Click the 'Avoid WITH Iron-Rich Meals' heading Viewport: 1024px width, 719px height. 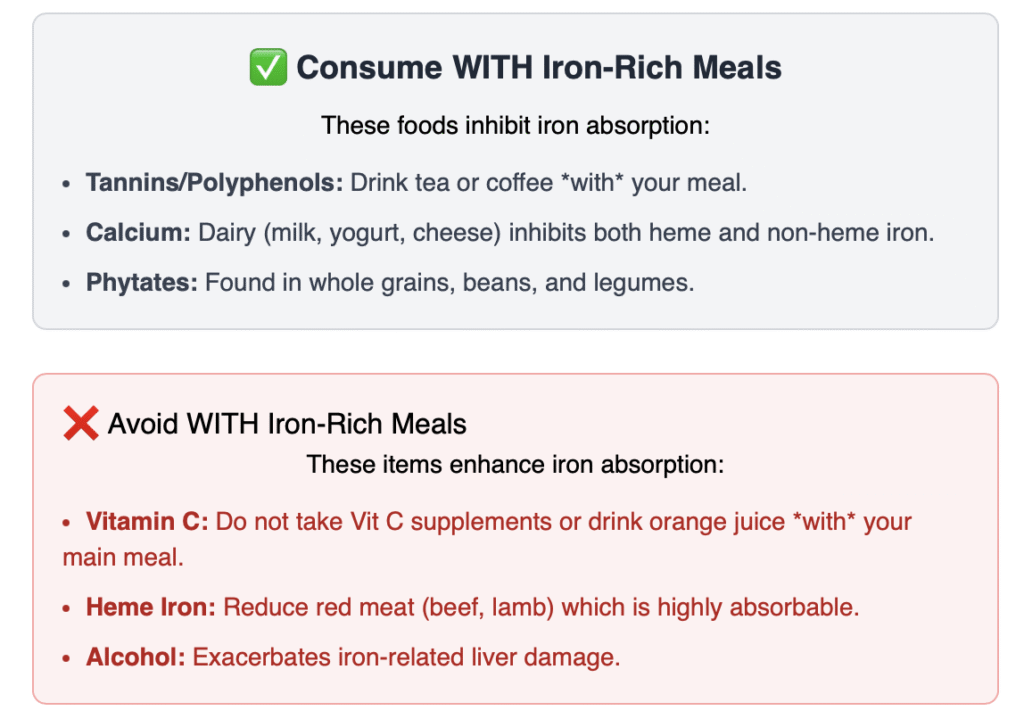click(287, 424)
